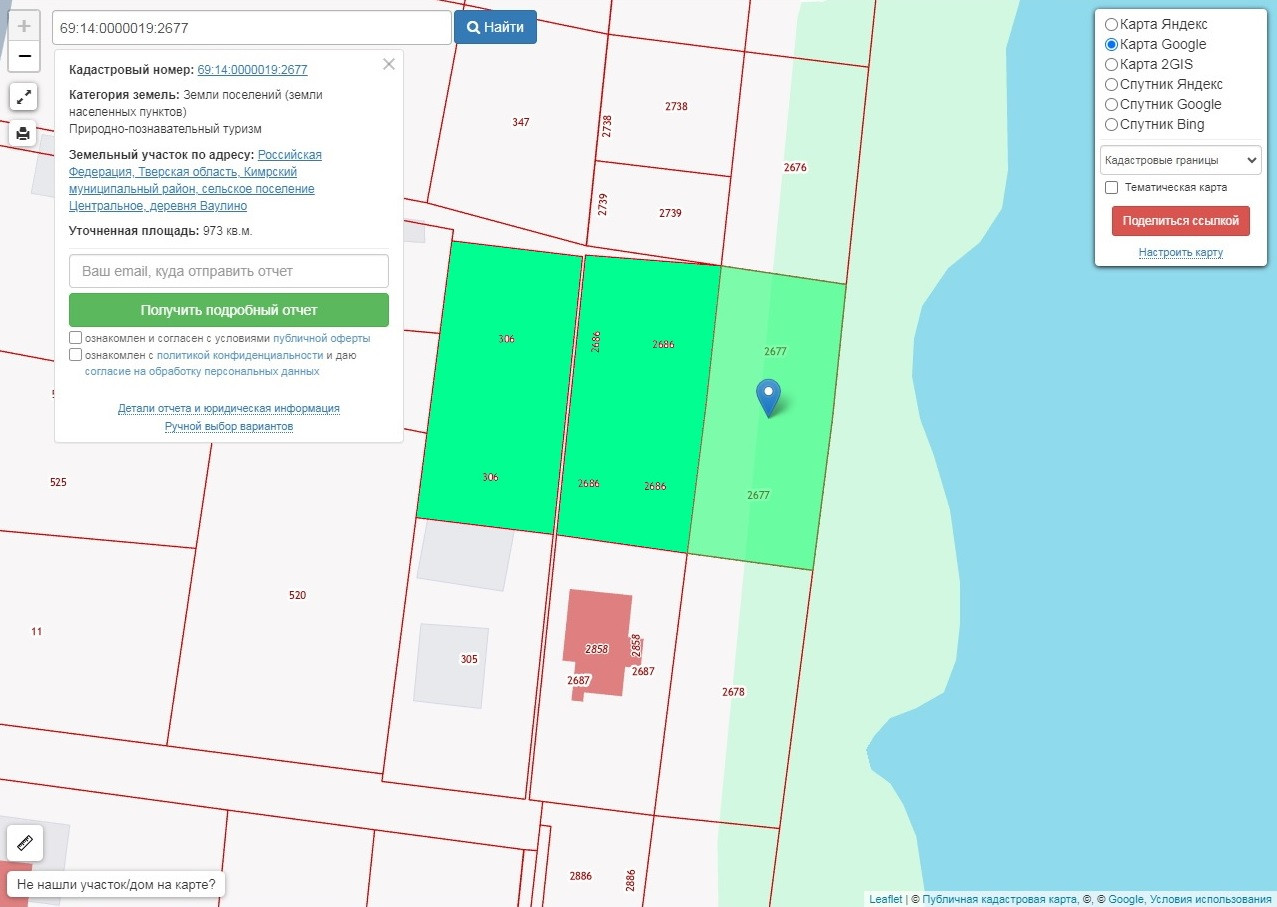Click parcel 2678 on the map
The width and height of the screenshot is (1277, 907).
(x=733, y=692)
